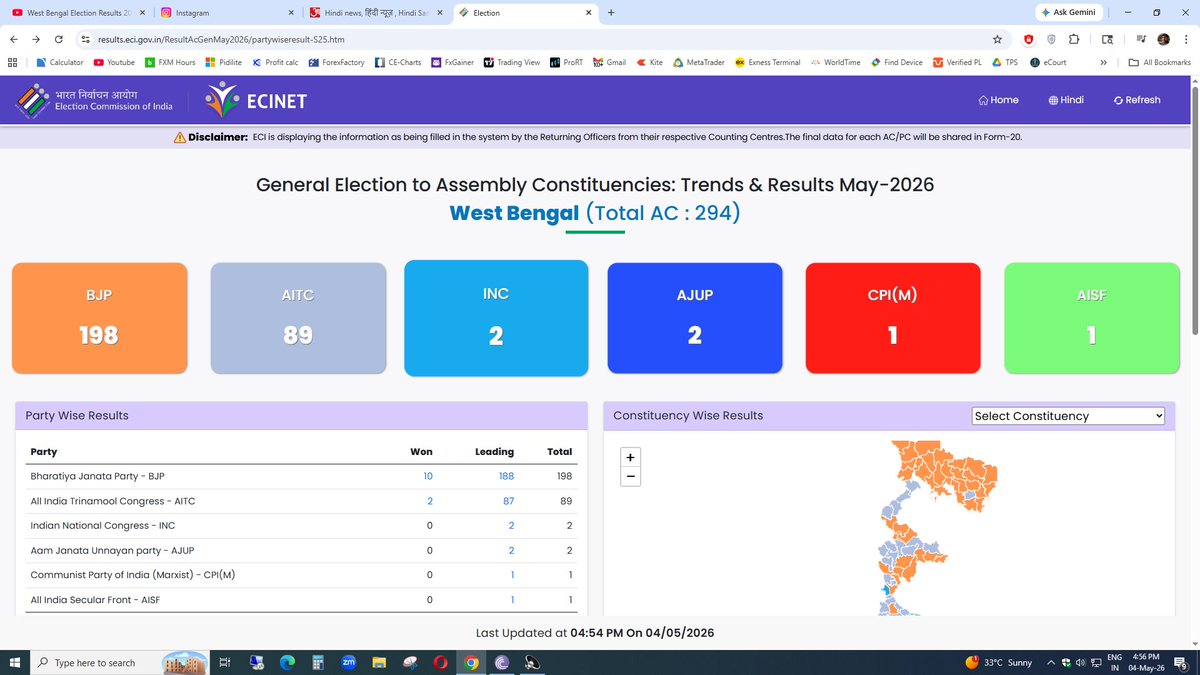1200x675 pixels.
Task: Open the All Bookmarks folder
Action: [x=1160, y=62]
